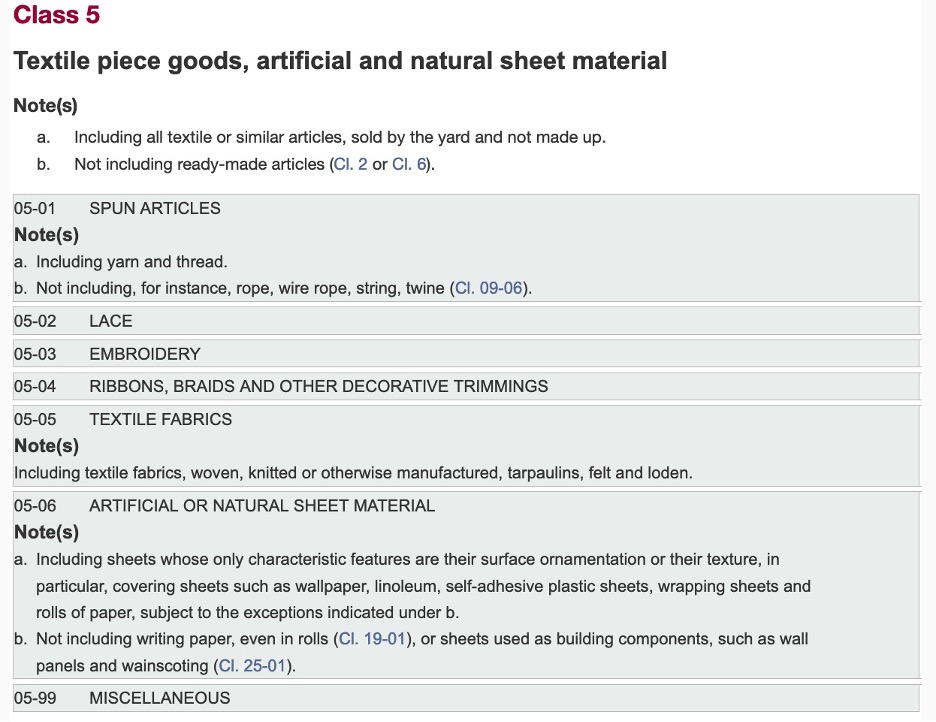Select 05-06 ARTIFICIAL OR NATURAL SHEET MATERIAL
The height and width of the screenshot is (722, 936).
tap(261, 506)
